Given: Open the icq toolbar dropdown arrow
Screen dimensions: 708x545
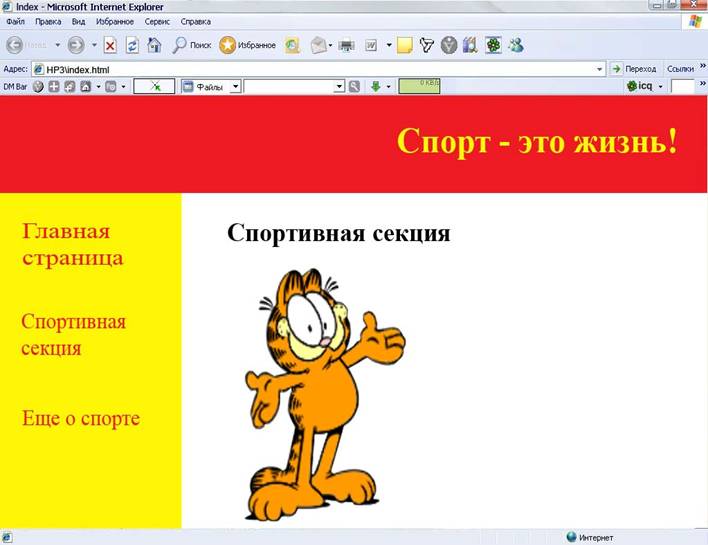Looking at the screenshot, I should pyautogui.click(x=660, y=86).
